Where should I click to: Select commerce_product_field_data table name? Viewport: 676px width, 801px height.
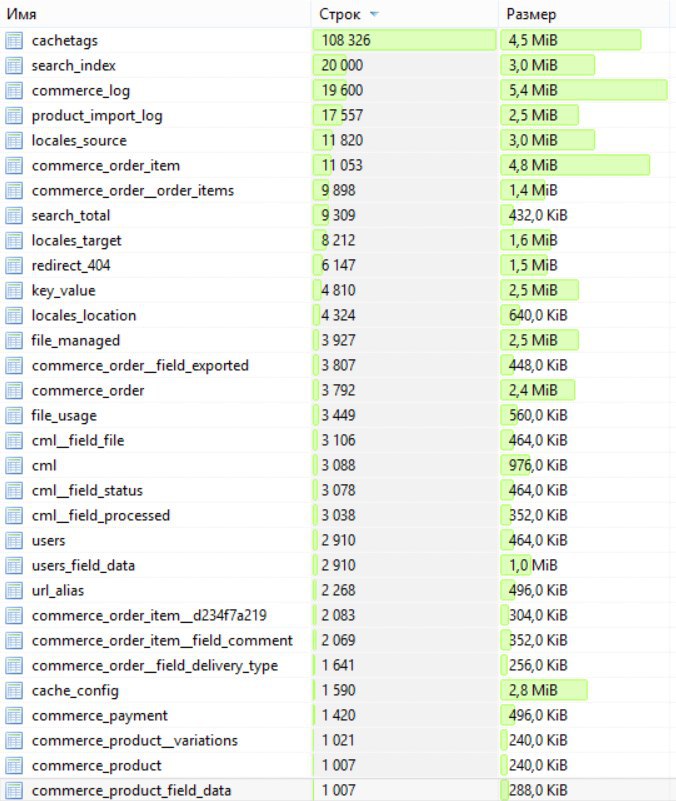pos(131,791)
